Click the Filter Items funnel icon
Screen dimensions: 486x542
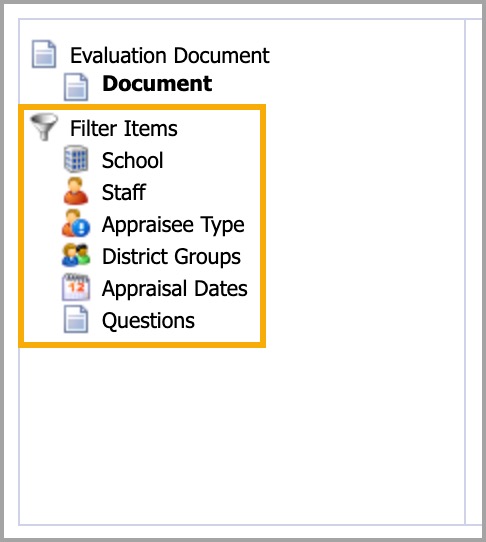(x=44, y=127)
